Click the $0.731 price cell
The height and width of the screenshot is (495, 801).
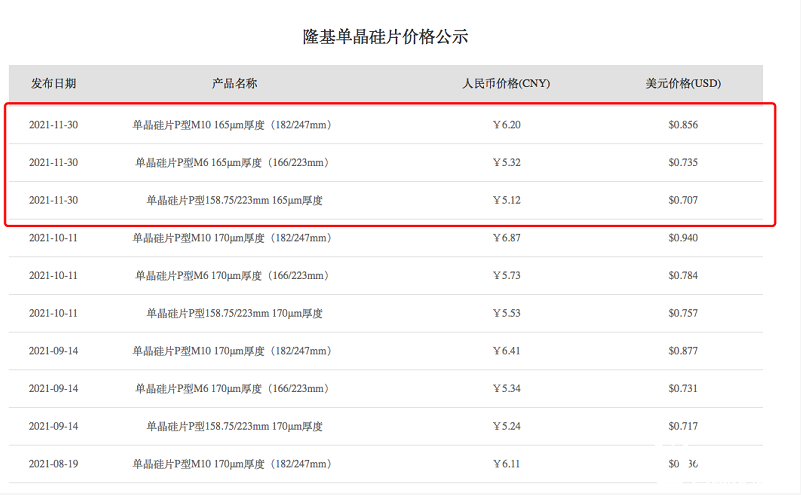pos(683,389)
